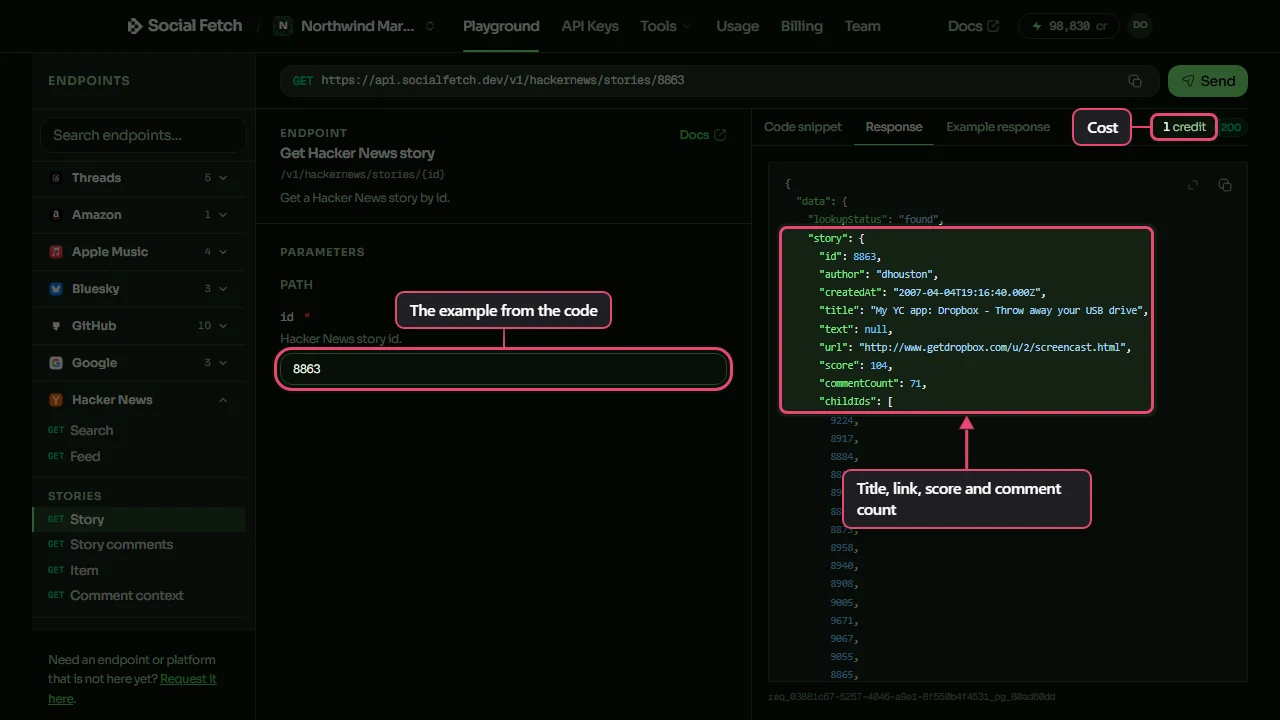Click the Apple Music platform icon

56,252
